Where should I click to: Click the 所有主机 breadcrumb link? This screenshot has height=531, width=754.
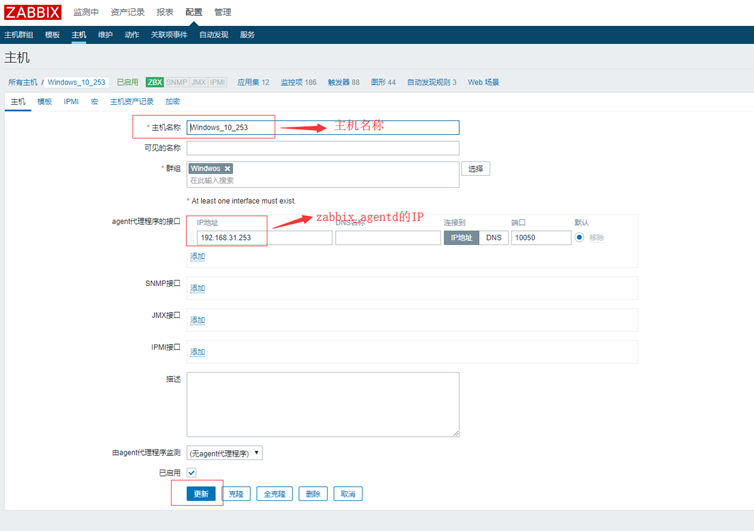[x=23, y=82]
